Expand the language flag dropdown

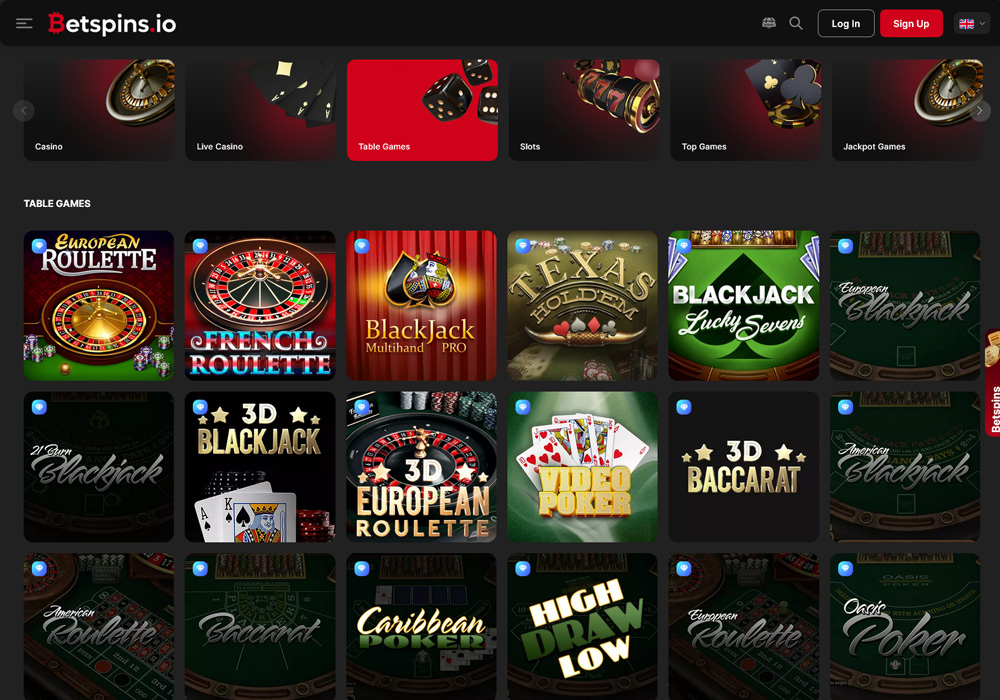coord(971,24)
